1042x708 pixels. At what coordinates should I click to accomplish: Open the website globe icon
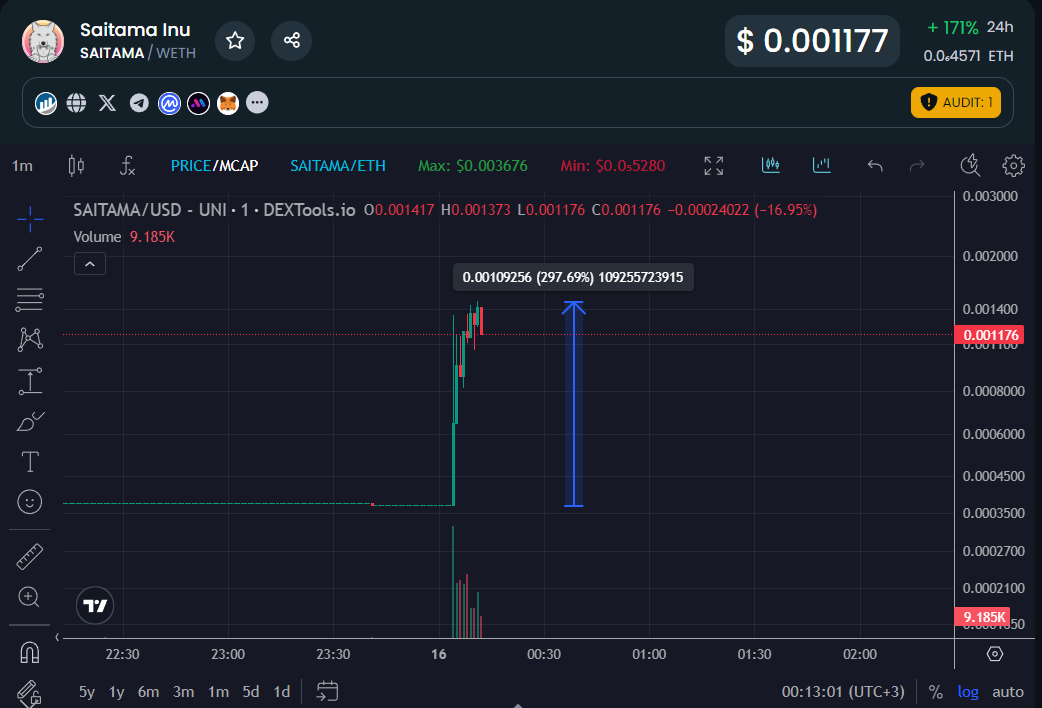(x=76, y=103)
